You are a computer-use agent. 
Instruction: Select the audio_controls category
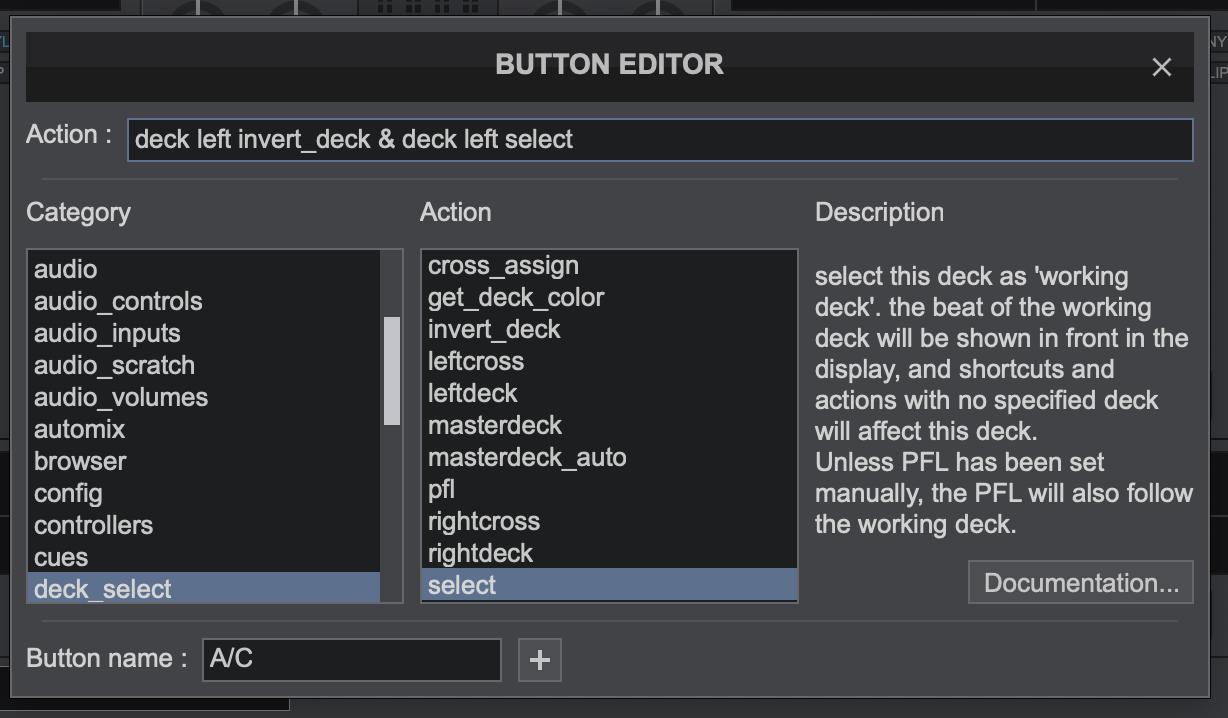pos(204,301)
